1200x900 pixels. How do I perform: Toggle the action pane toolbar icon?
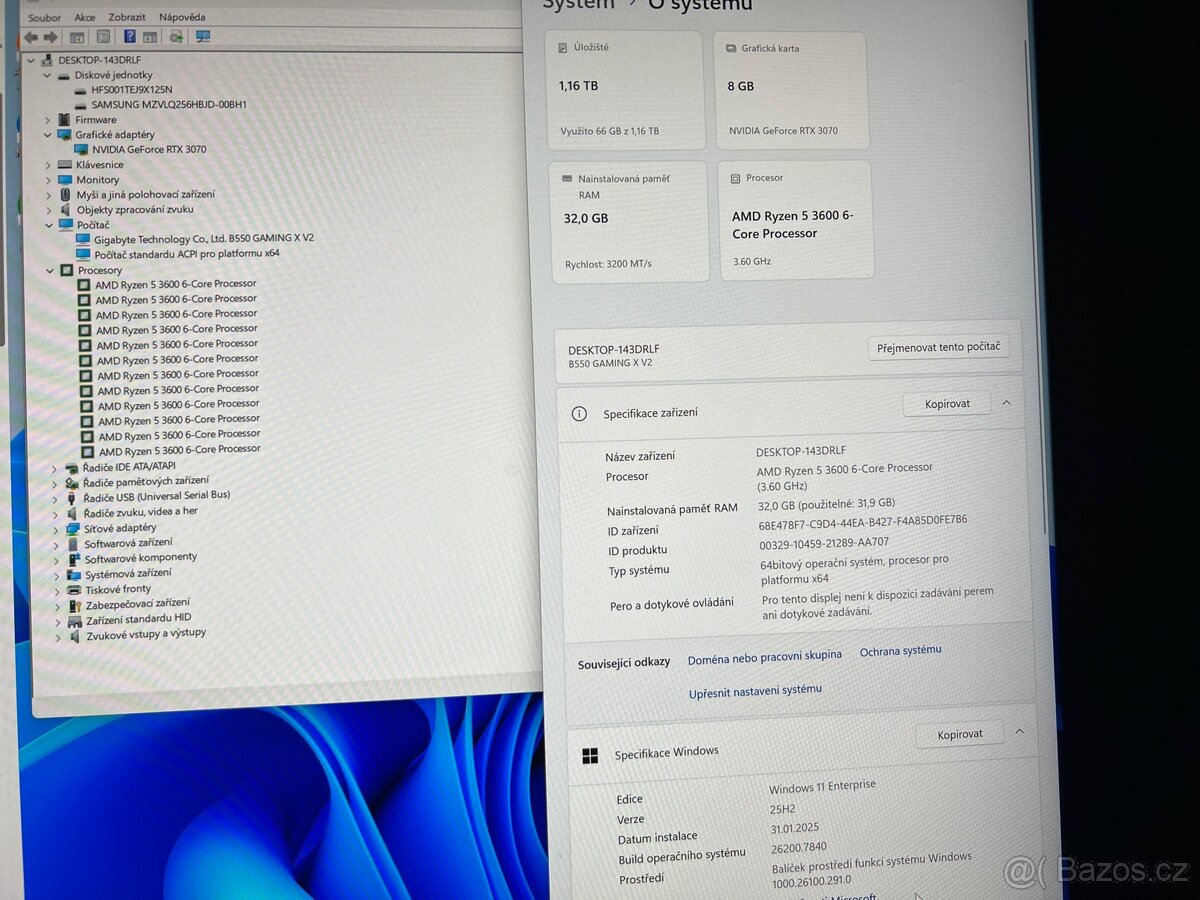pos(150,37)
